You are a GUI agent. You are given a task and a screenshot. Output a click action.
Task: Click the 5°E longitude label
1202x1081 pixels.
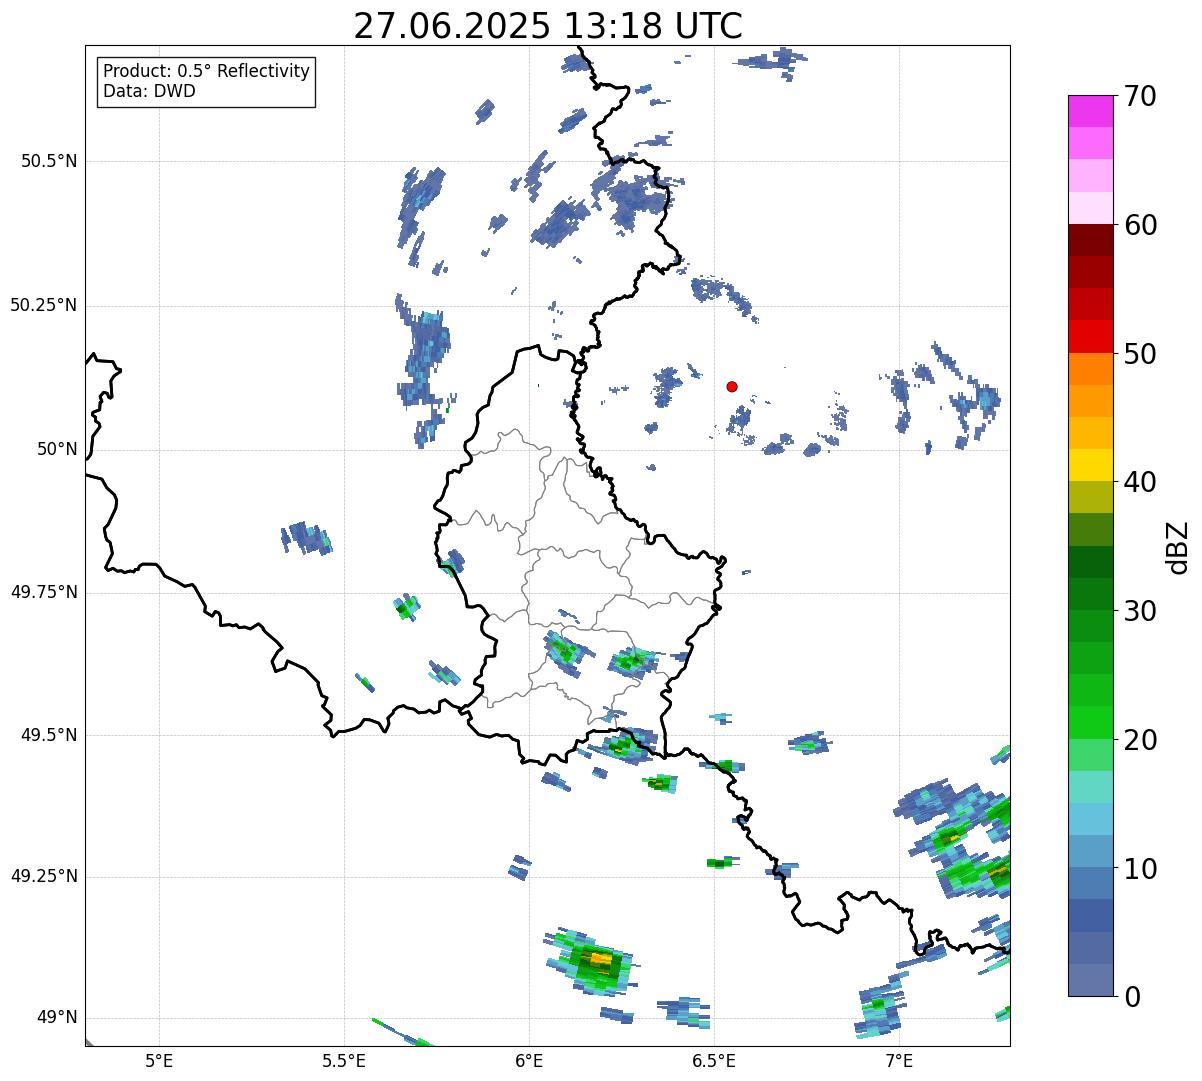[159, 1060]
